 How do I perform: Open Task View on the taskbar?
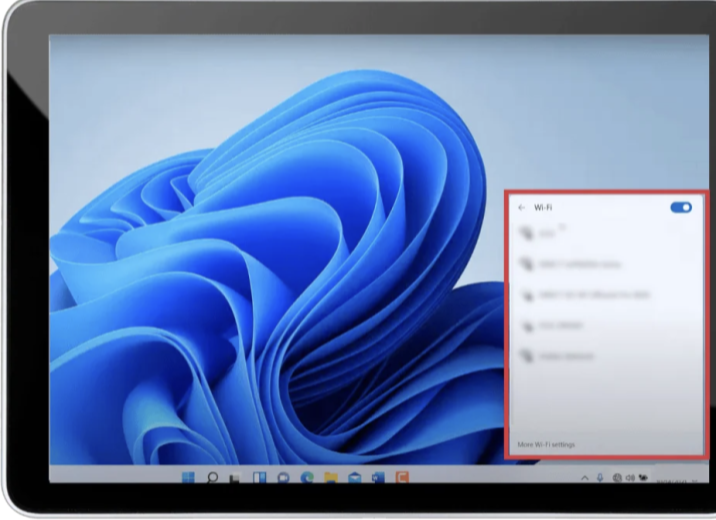[235, 478]
